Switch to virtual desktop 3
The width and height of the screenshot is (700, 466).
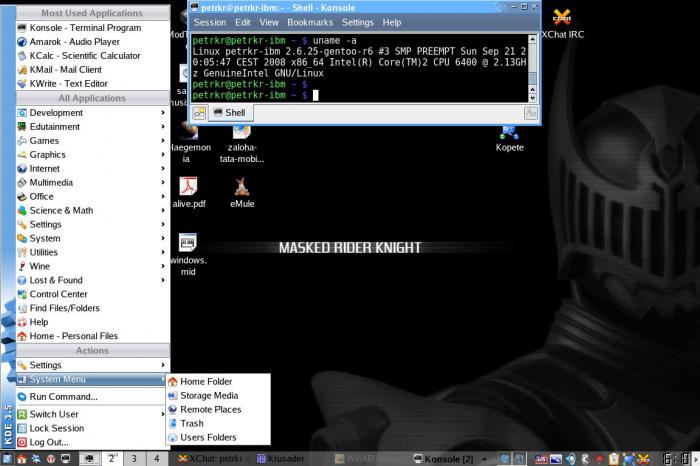(134, 458)
